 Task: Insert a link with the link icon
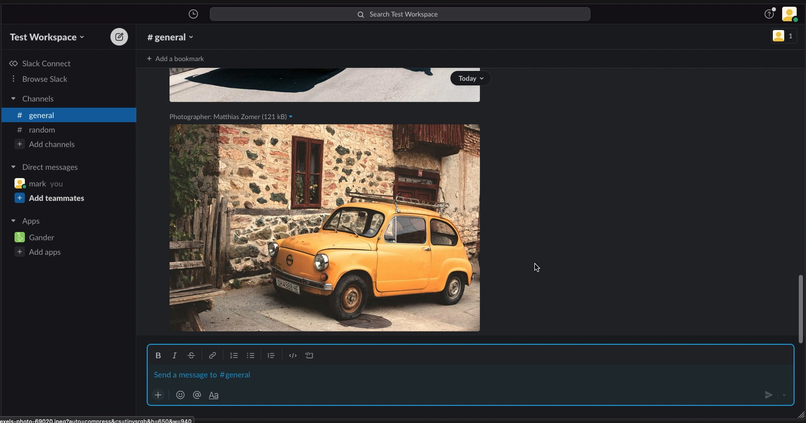point(212,355)
